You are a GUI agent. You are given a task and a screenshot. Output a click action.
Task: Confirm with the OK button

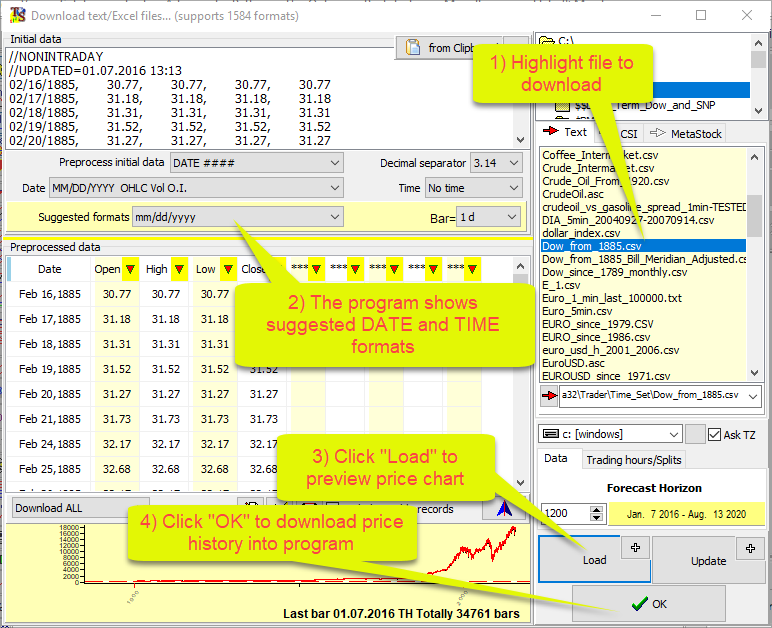[648, 604]
